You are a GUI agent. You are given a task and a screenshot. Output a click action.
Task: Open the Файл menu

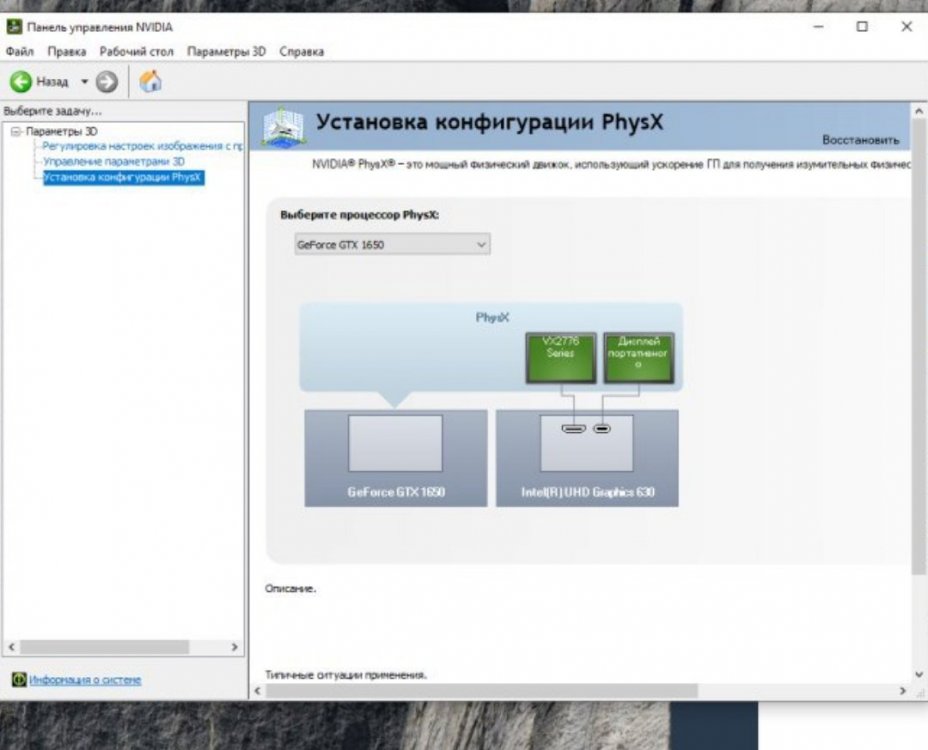pyautogui.click(x=20, y=51)
